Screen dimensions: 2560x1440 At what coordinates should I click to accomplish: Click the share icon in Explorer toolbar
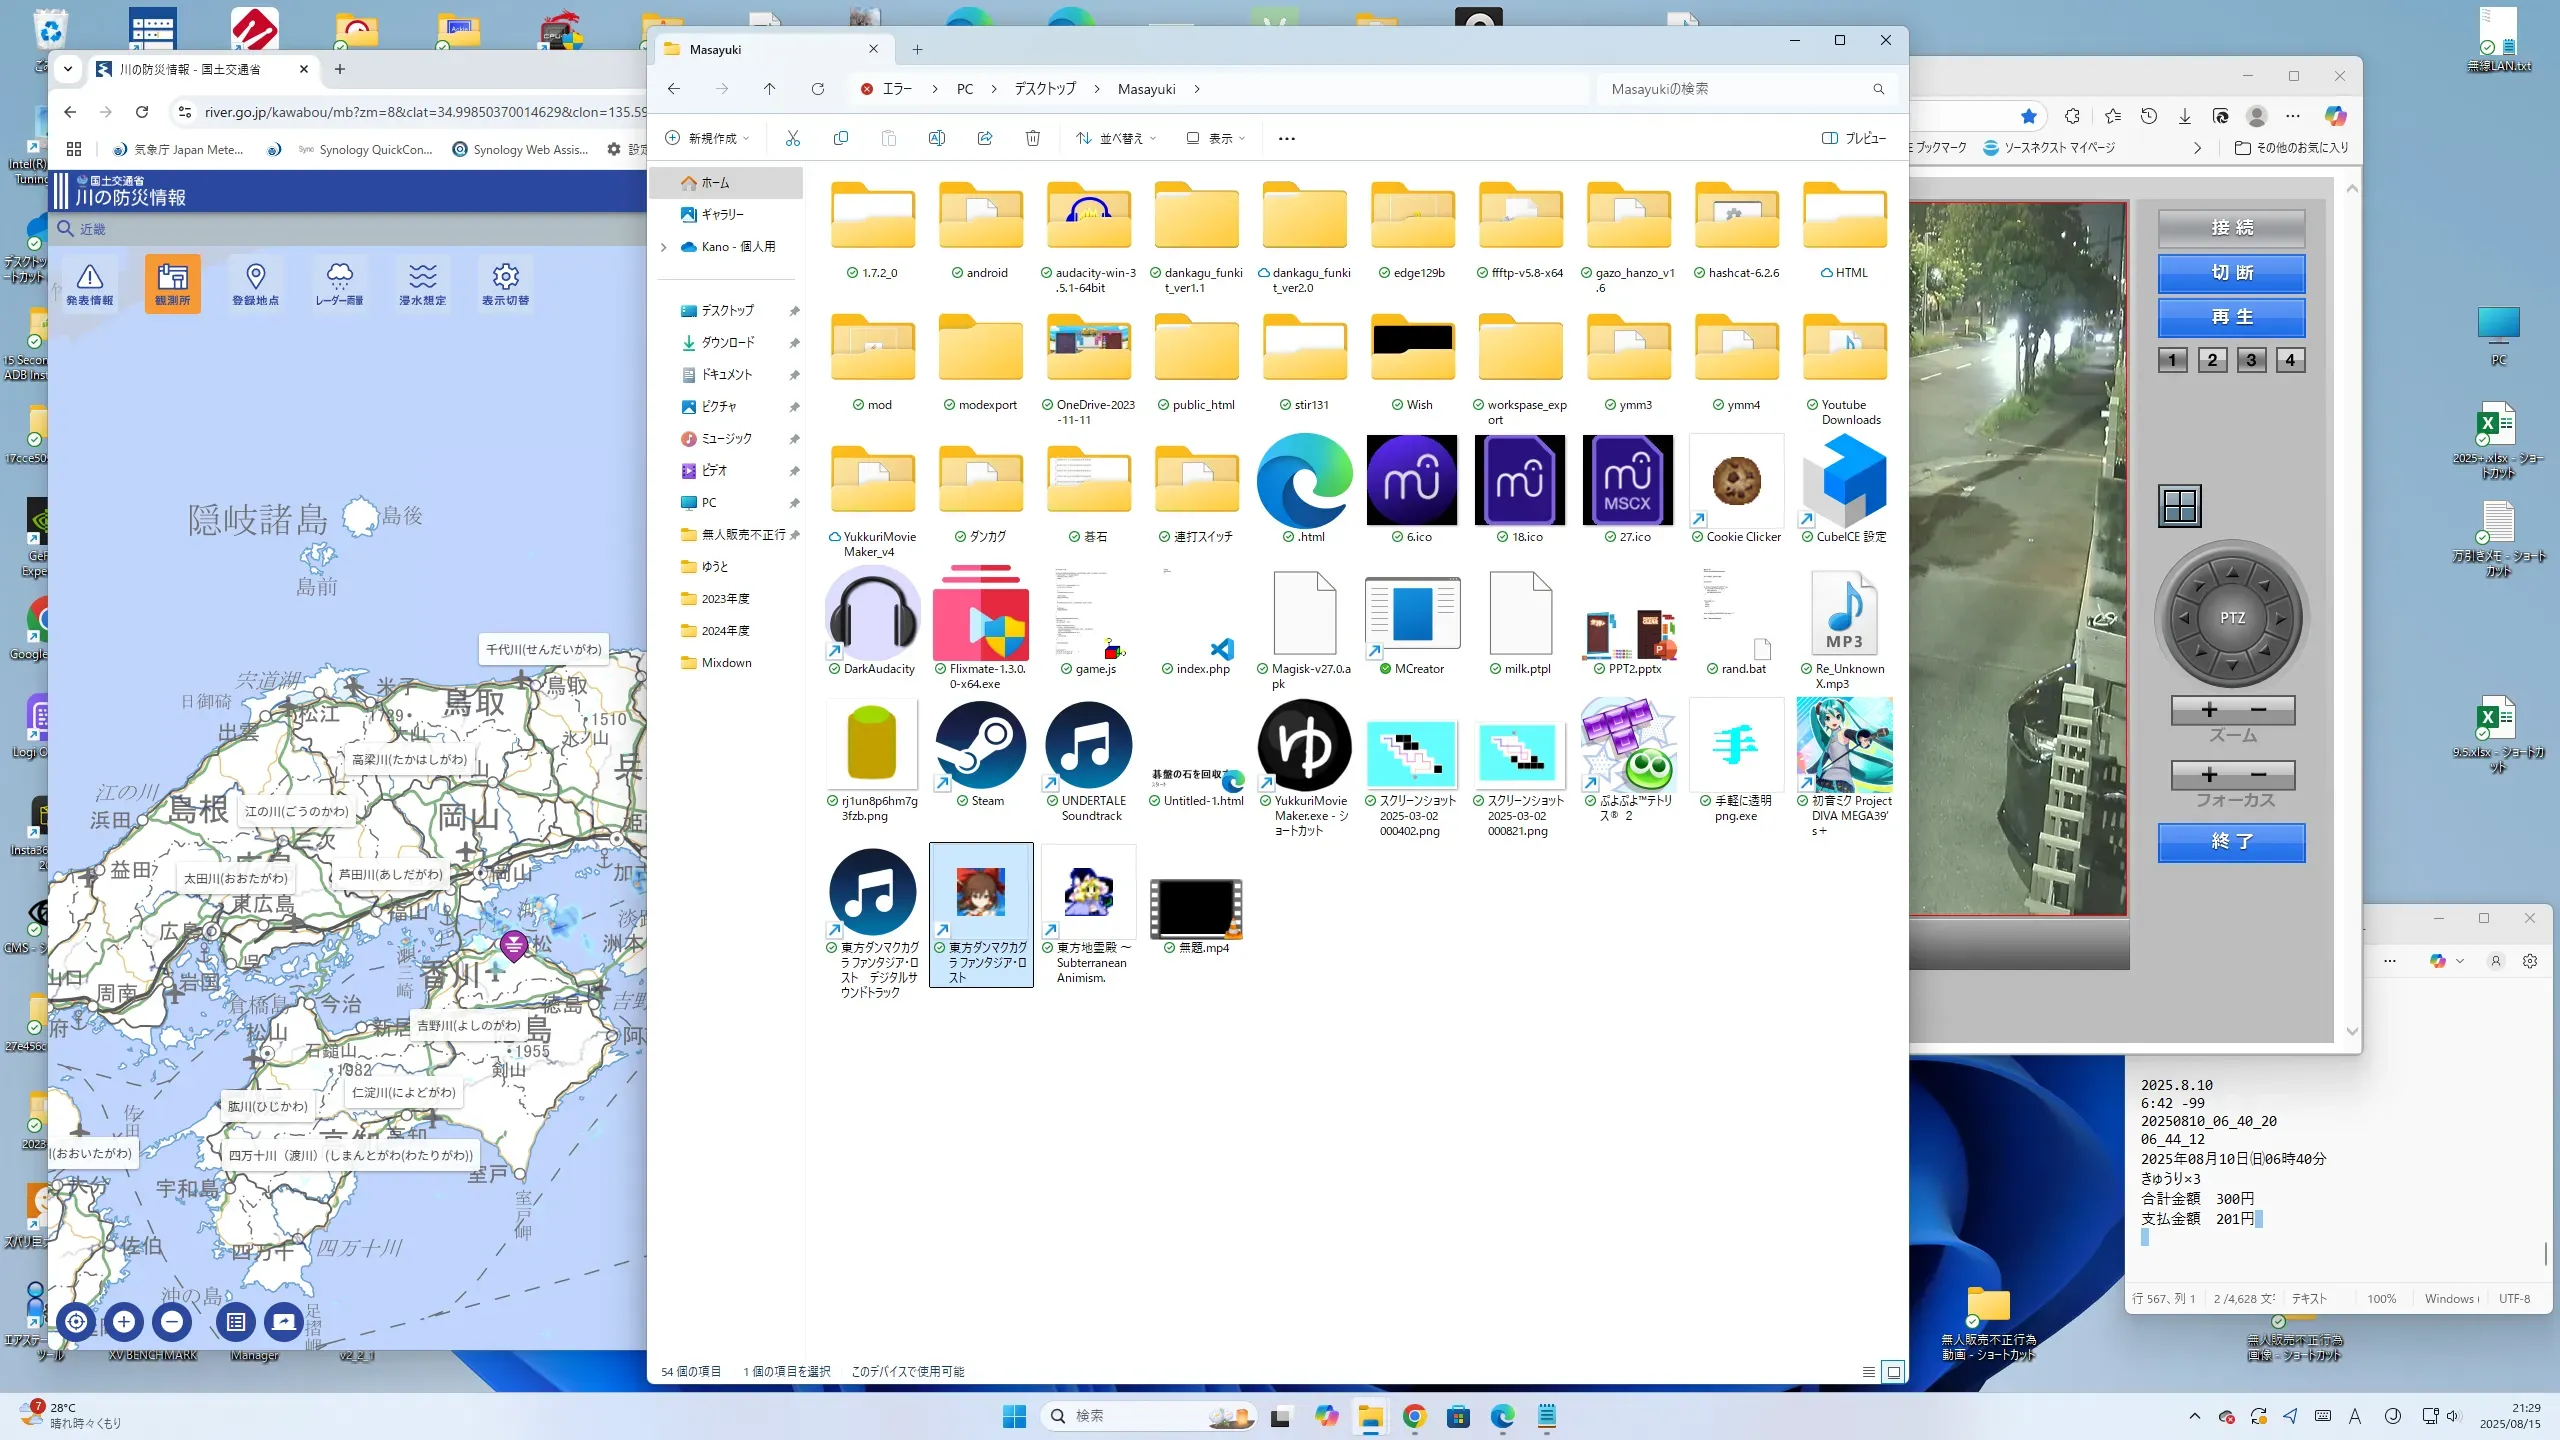point(984,138)
